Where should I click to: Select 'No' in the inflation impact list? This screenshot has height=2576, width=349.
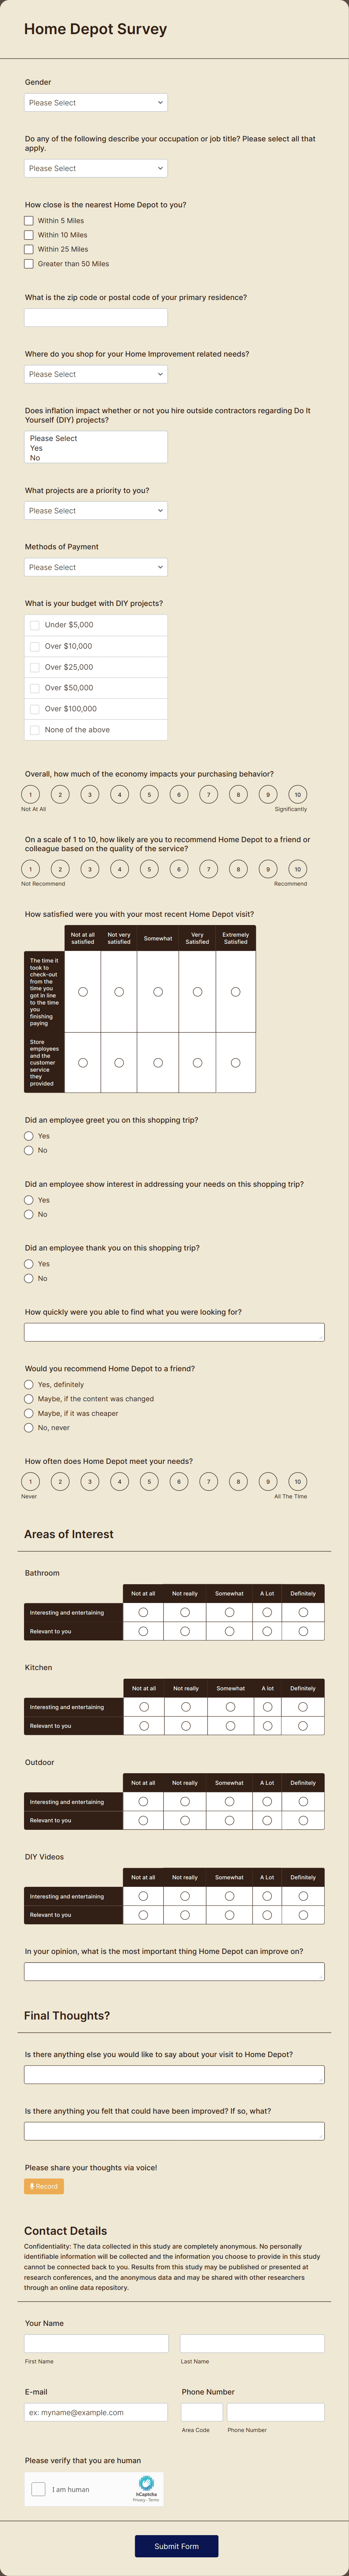click(x=35, y=458)
